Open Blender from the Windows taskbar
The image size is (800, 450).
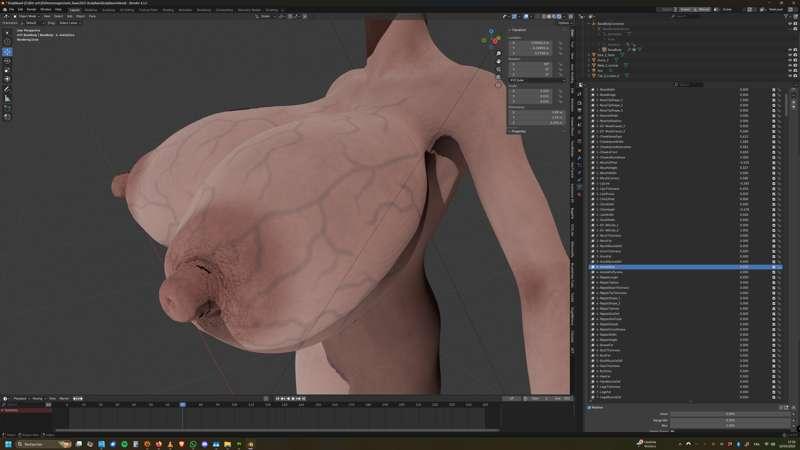pyautogui.click(x=250, y=444)
